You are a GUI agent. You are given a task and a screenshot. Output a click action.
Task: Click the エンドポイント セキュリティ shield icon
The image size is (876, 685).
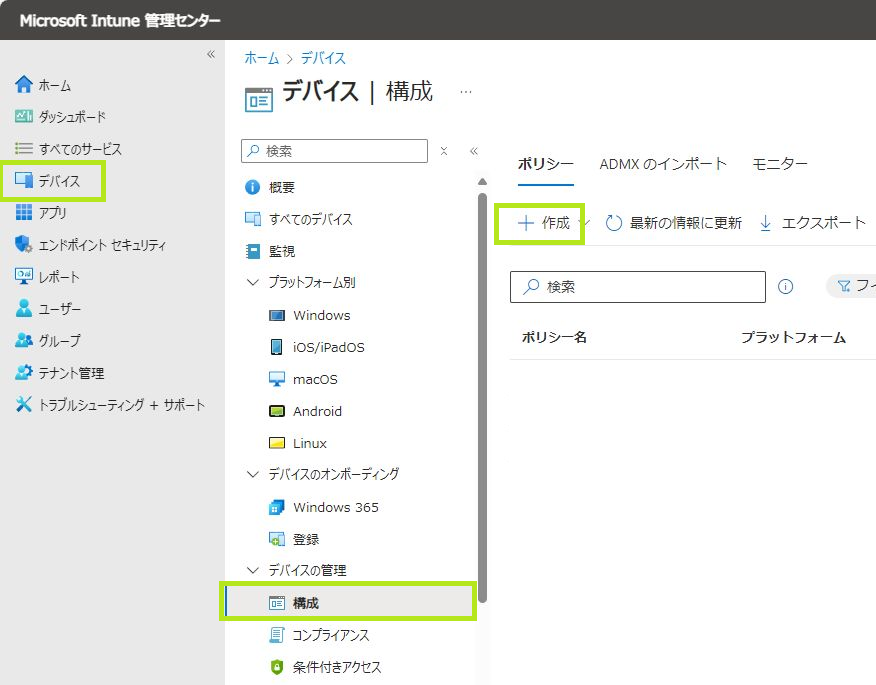23,244
